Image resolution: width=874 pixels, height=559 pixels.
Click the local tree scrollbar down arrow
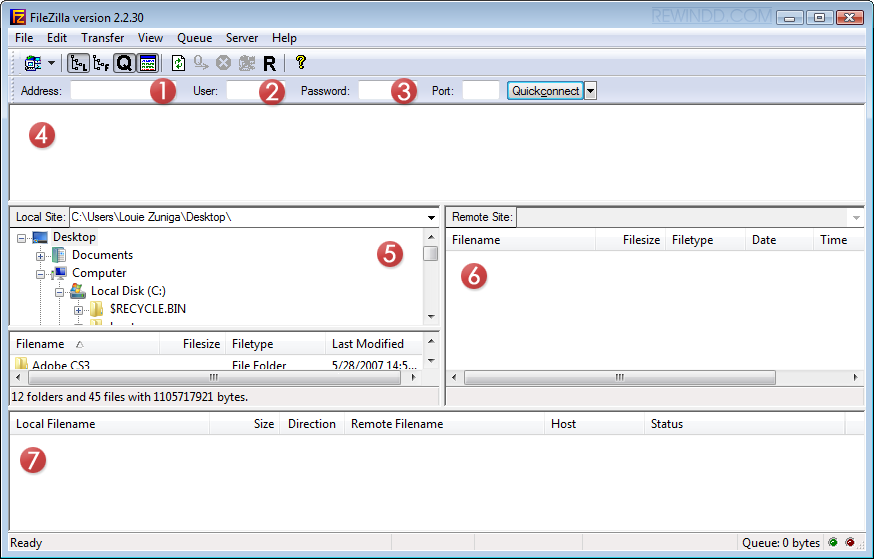(x=431, y=317)
